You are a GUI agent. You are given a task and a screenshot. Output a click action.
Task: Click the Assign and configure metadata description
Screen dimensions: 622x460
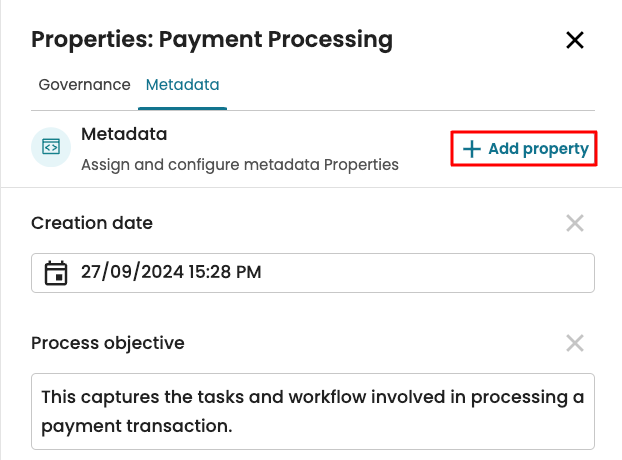[239, 164]
